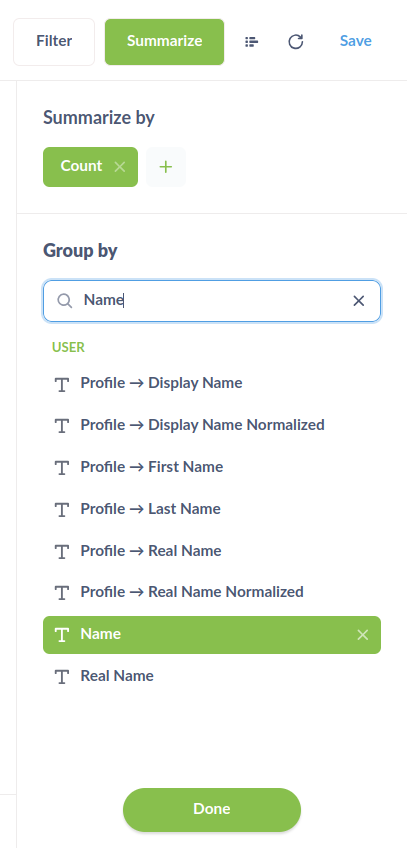Save the question via the Save link

point(356,41)
